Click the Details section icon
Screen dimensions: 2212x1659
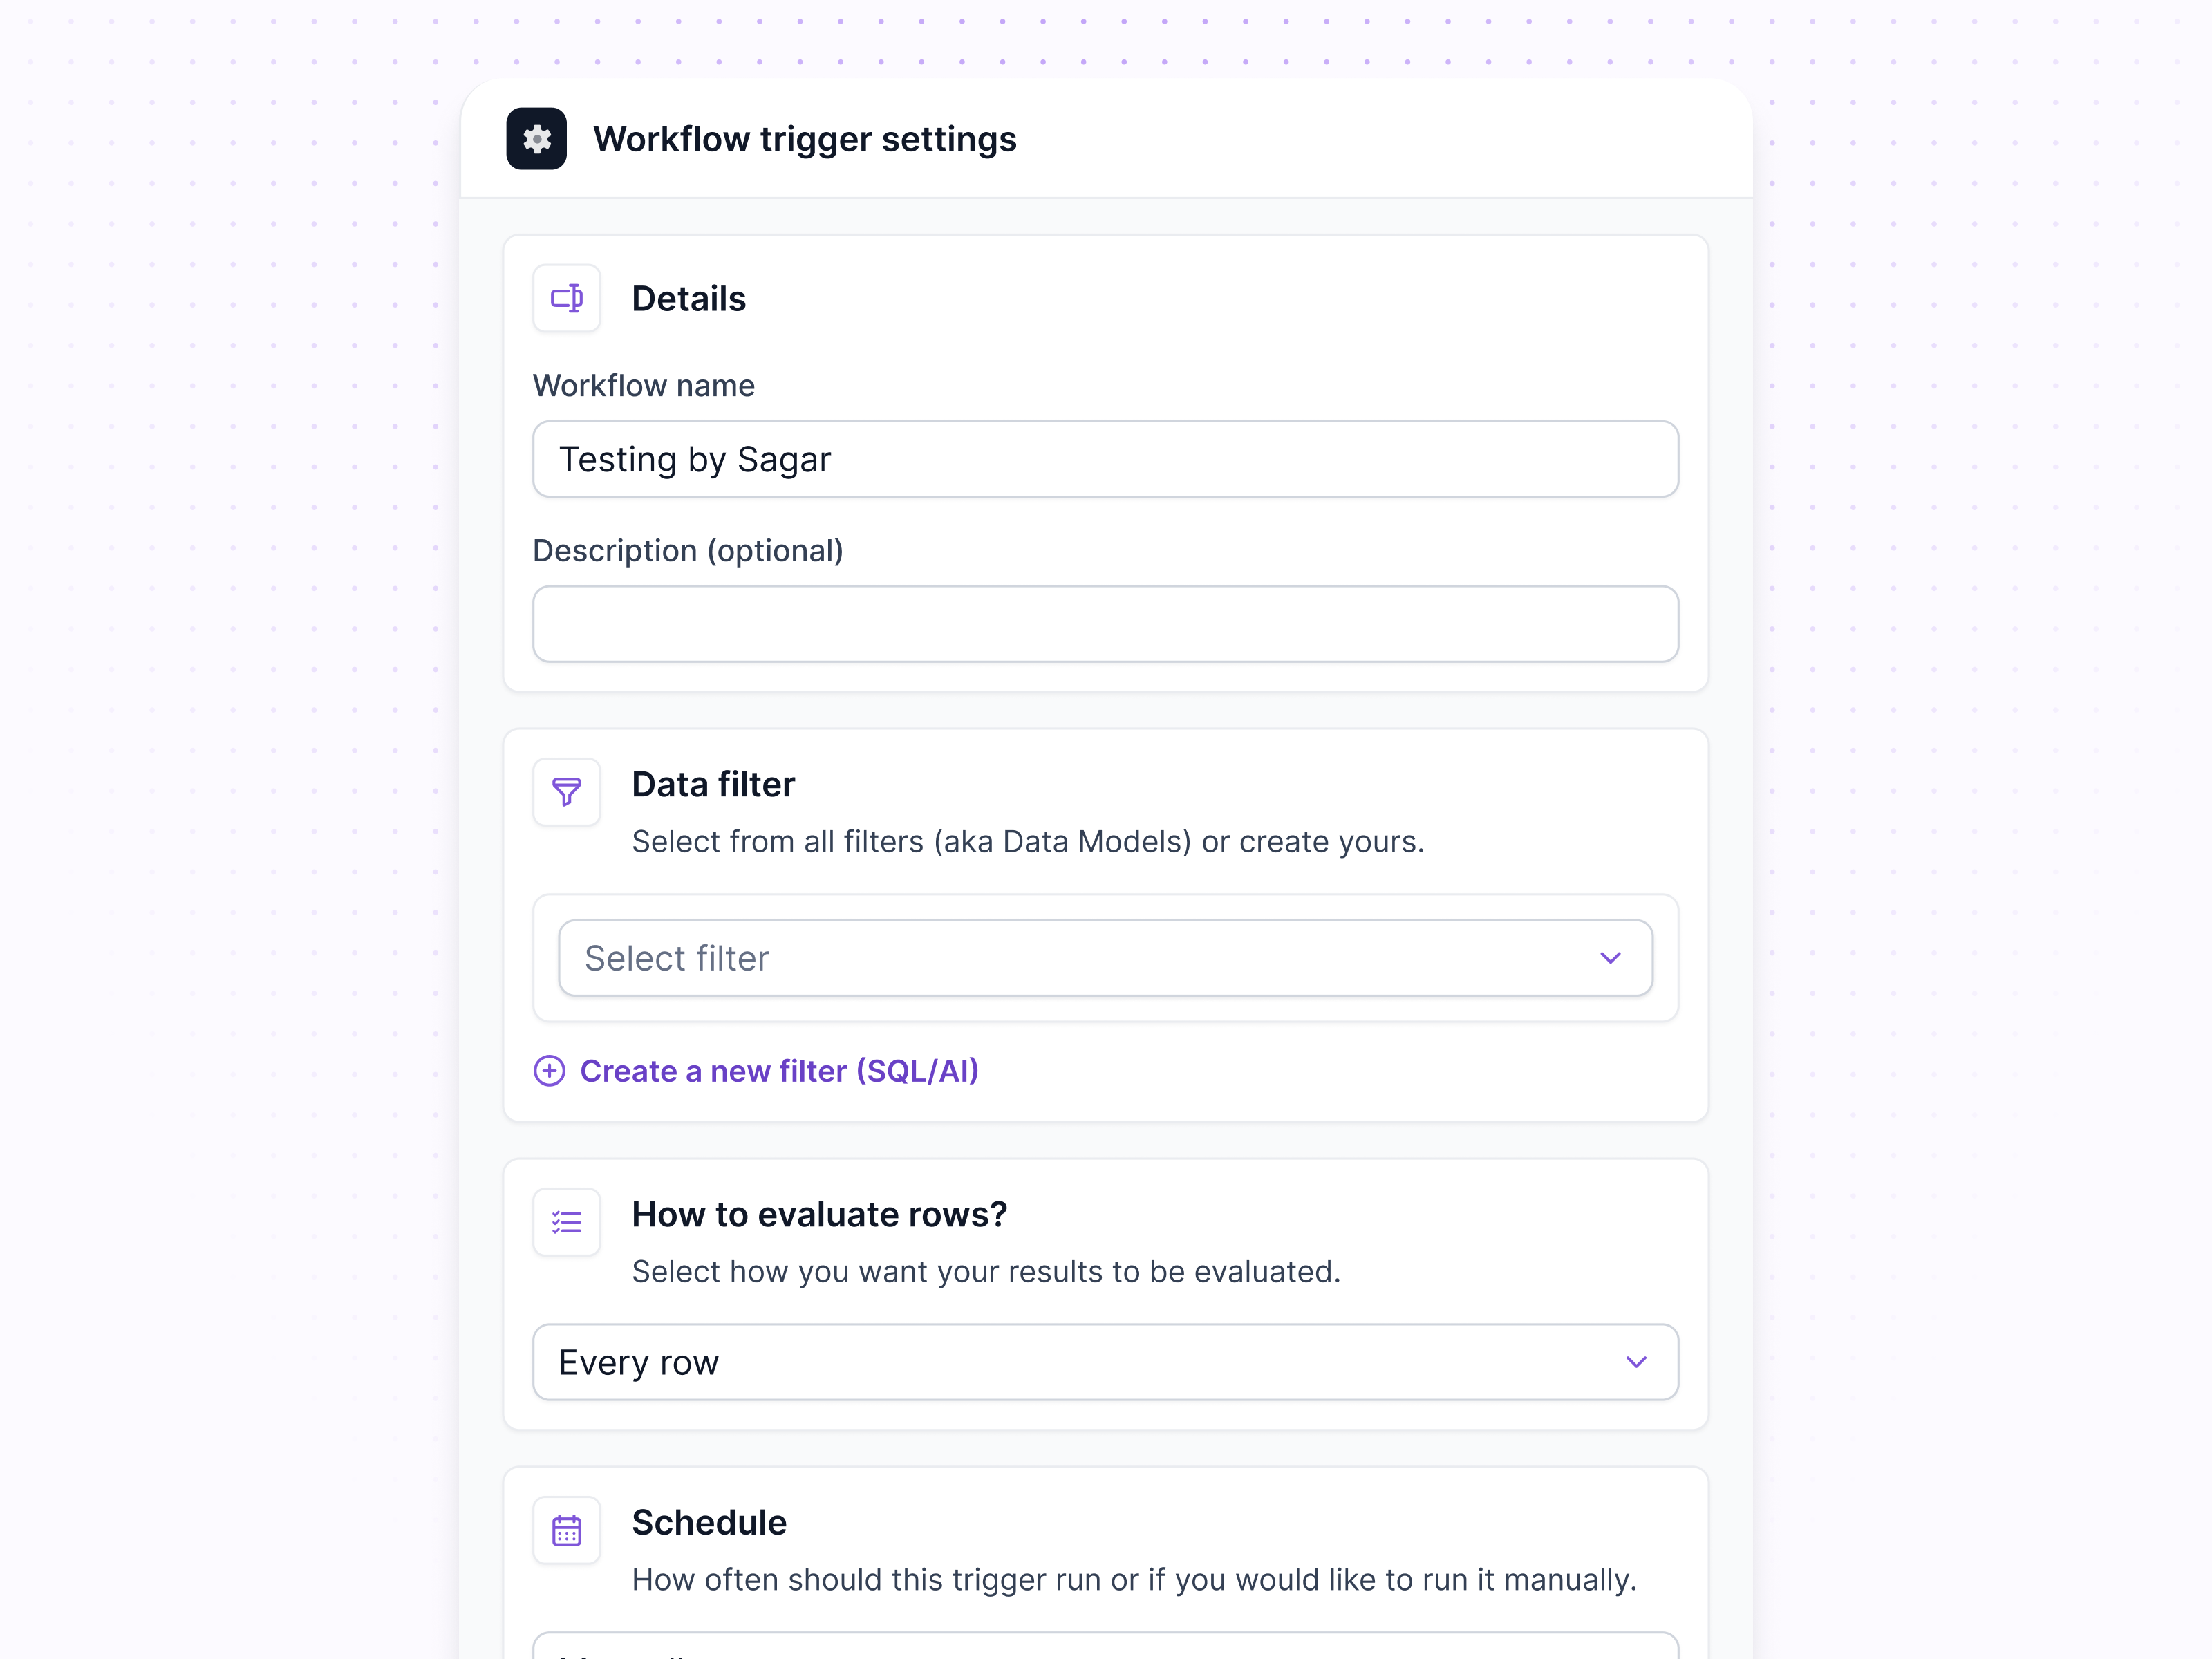click(566, 297)
